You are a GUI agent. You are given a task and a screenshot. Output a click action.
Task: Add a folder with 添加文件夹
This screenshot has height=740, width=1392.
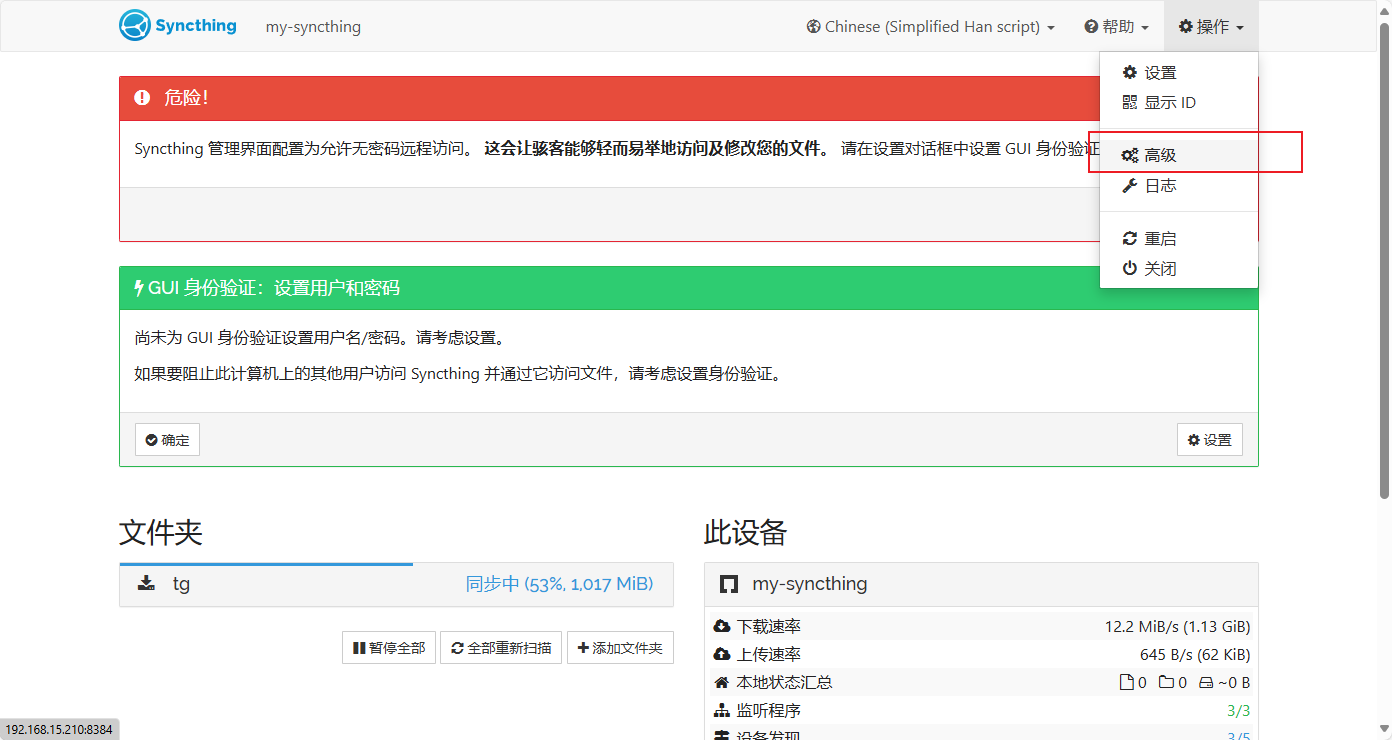click(x=620, y=648)
